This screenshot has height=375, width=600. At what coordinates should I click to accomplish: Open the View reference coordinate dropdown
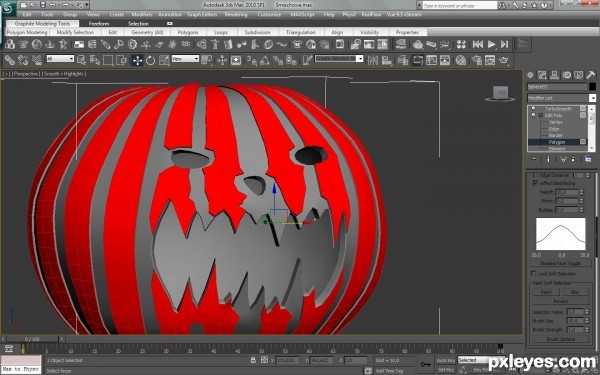pyautogui.click(x=185, y=59)
